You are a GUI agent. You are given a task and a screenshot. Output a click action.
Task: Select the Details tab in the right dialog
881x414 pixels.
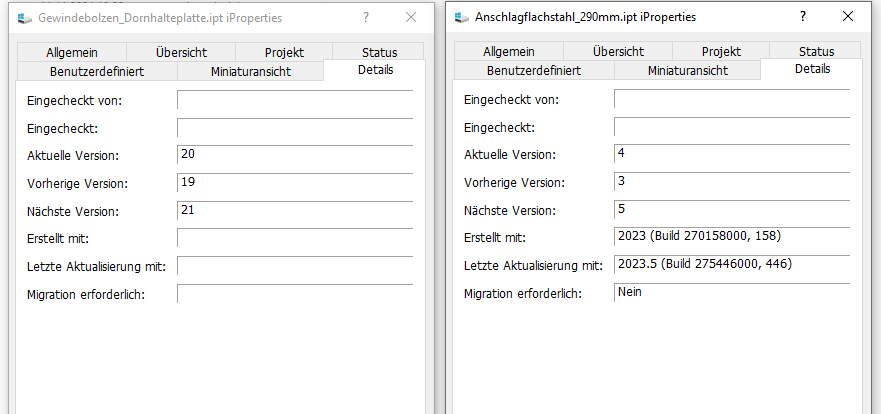click(x=812, y=69)
